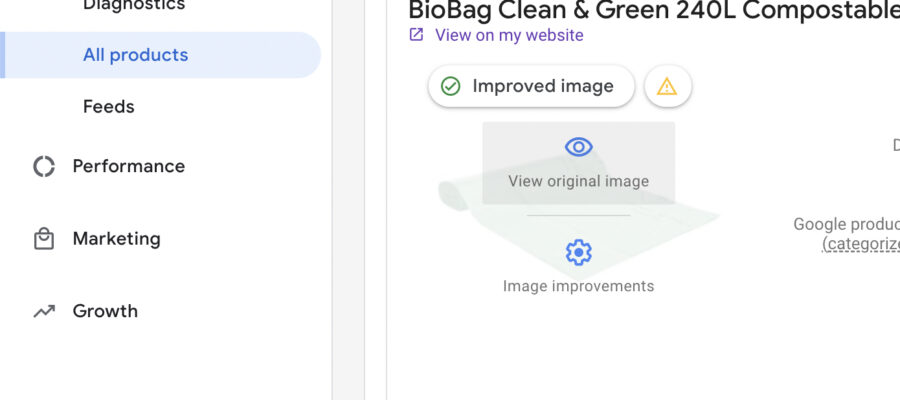Click the Growth trending arrow icon
Viewport: 900px width, 400px height.
44,311
